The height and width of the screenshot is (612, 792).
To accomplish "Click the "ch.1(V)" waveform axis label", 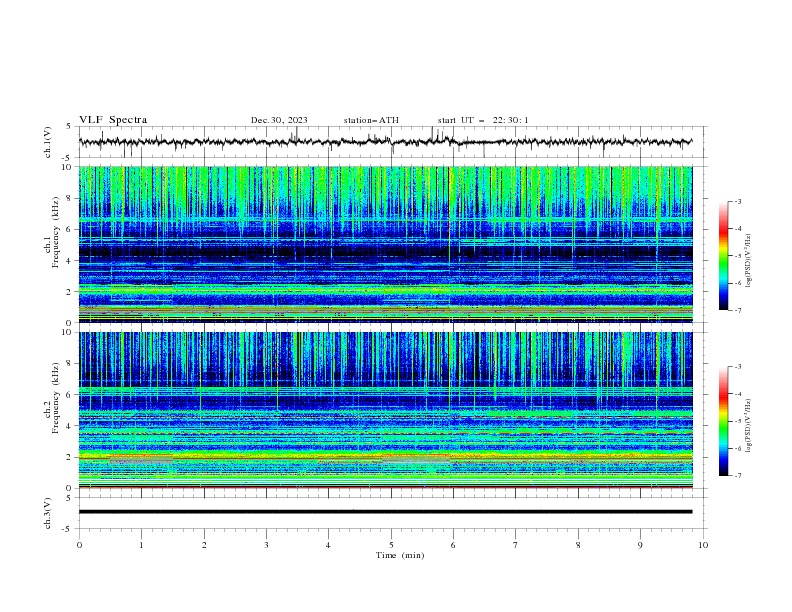I will point(48,142).
